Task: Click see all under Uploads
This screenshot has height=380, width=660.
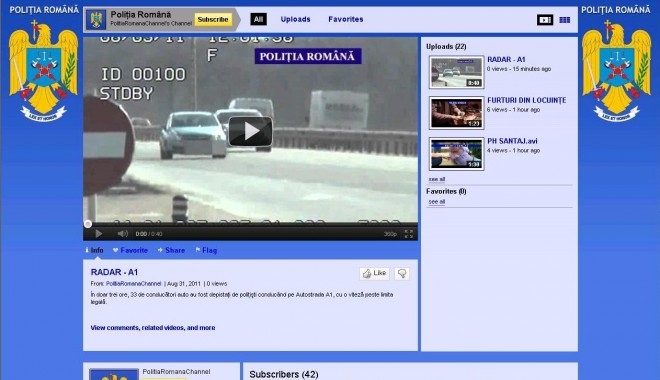Action: coord(436,179)
